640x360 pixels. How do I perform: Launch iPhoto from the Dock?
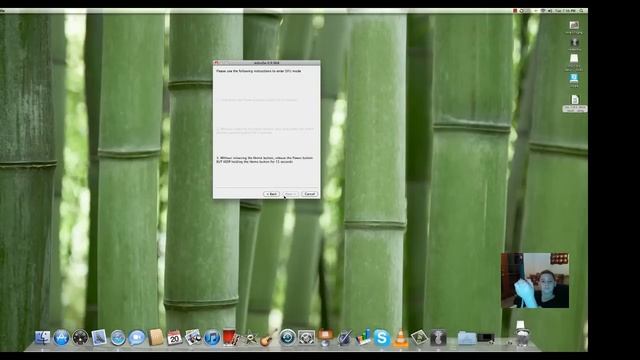[193, 338]
